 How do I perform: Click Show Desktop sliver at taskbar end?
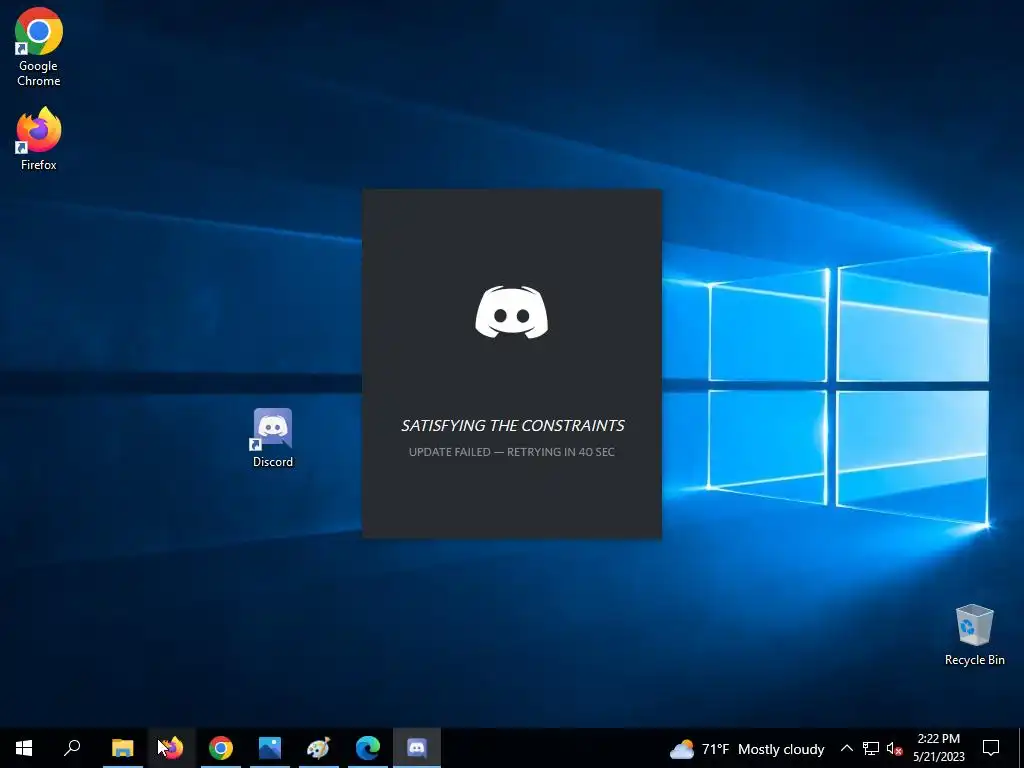(x=1021, y=748)
